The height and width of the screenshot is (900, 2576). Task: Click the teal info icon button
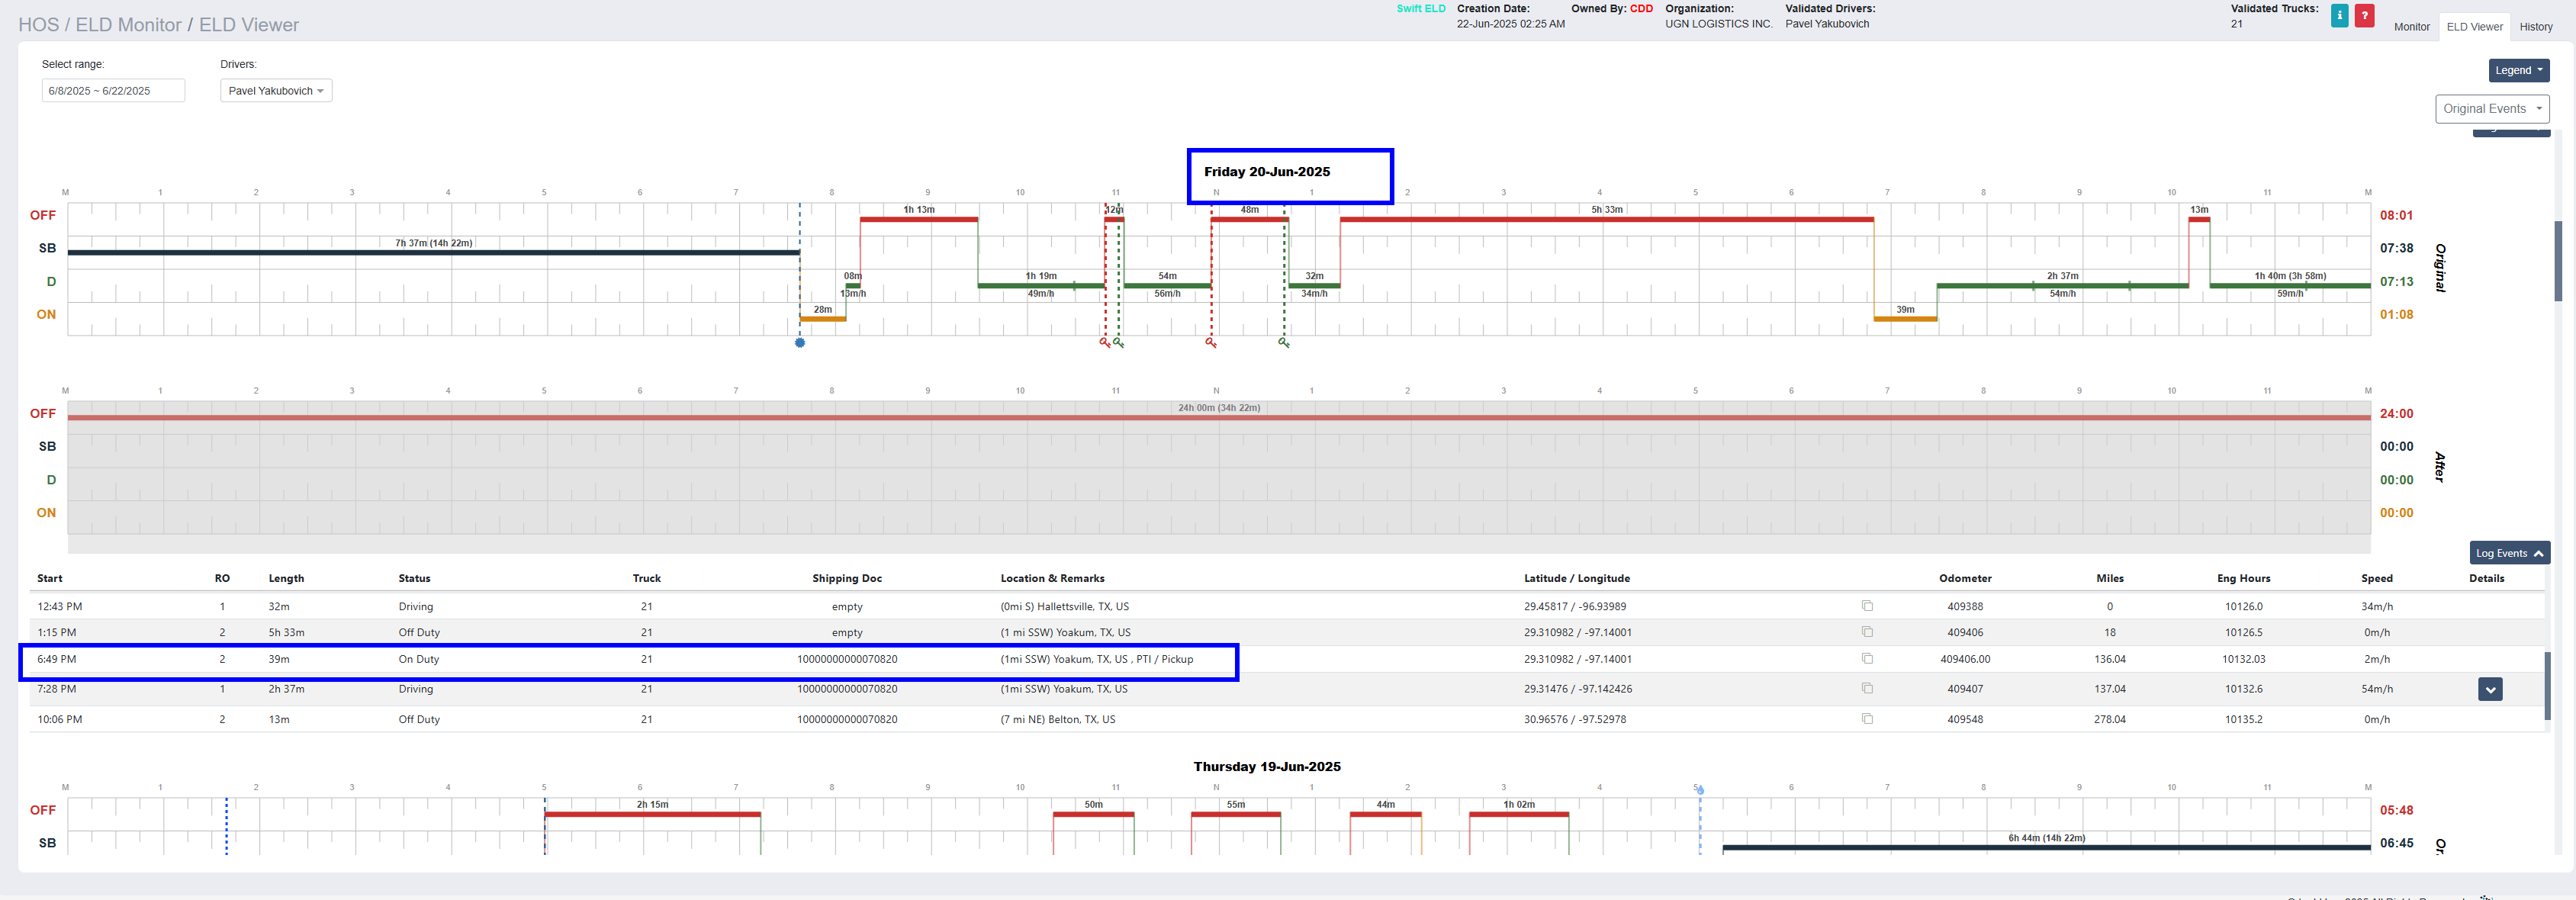[x=2339, y=15]
